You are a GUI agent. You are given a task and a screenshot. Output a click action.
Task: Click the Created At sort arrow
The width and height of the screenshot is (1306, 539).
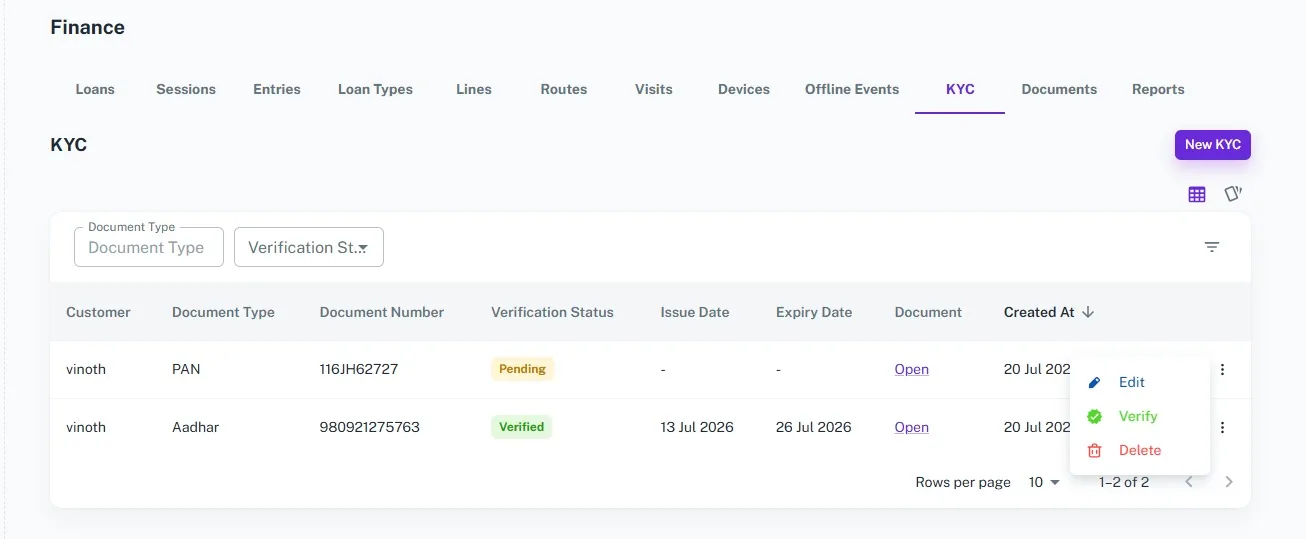[1088, 312]
